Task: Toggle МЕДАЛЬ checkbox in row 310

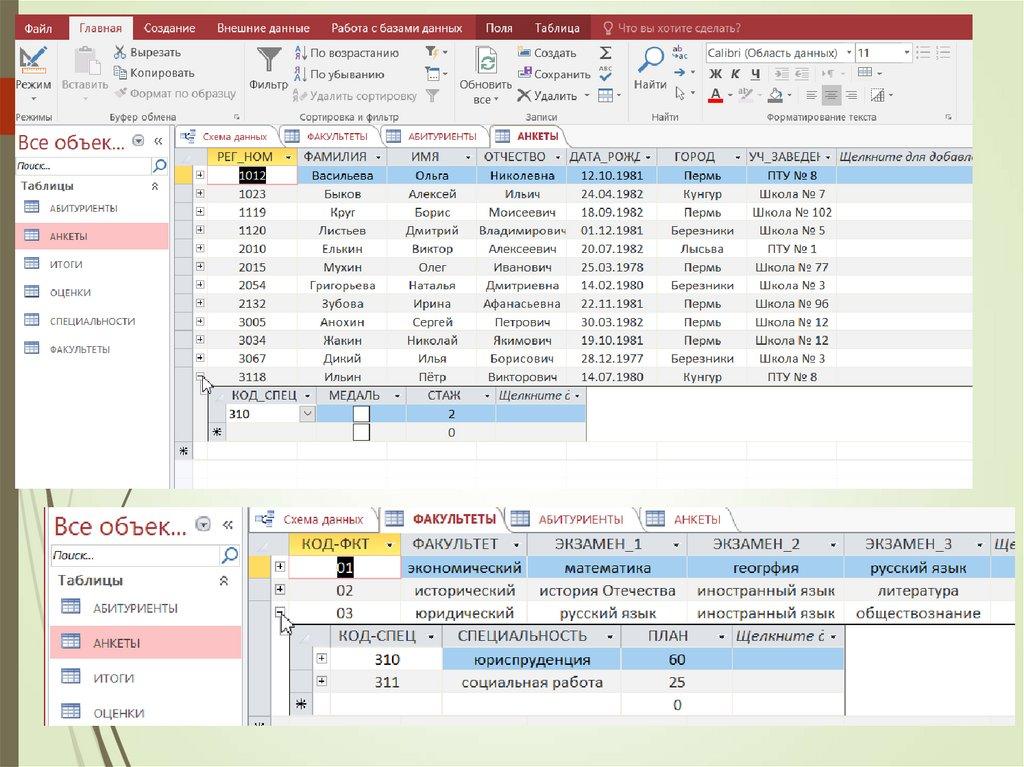Action: click(361, 414)
